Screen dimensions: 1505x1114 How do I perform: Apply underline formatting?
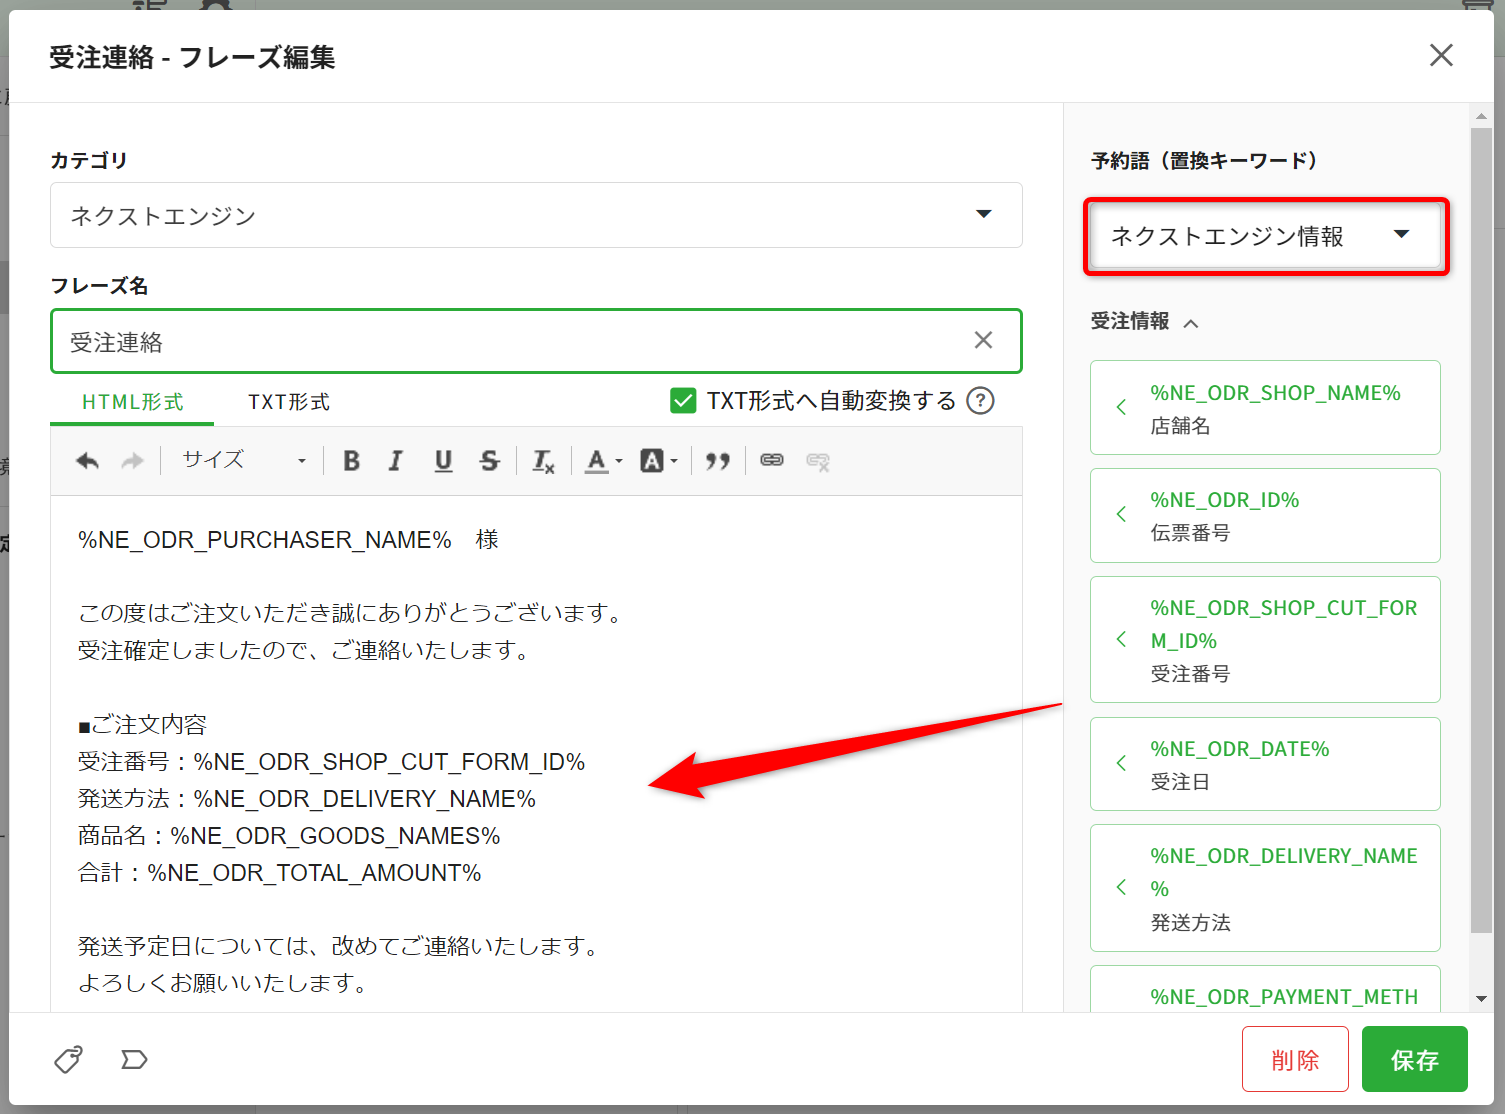pyautogui.click(x=443, y=461)
